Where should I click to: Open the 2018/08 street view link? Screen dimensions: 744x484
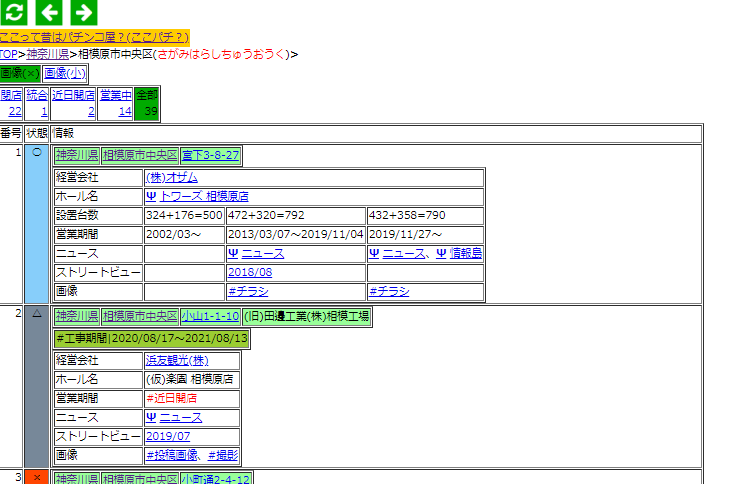click(249, 272)
